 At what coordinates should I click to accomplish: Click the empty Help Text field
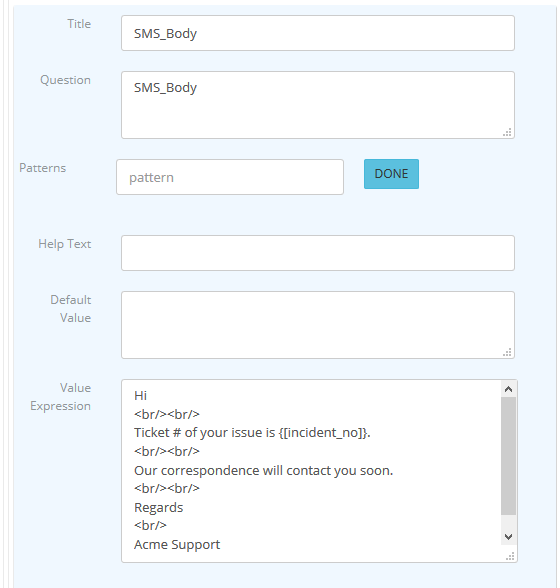pos(318,253)
